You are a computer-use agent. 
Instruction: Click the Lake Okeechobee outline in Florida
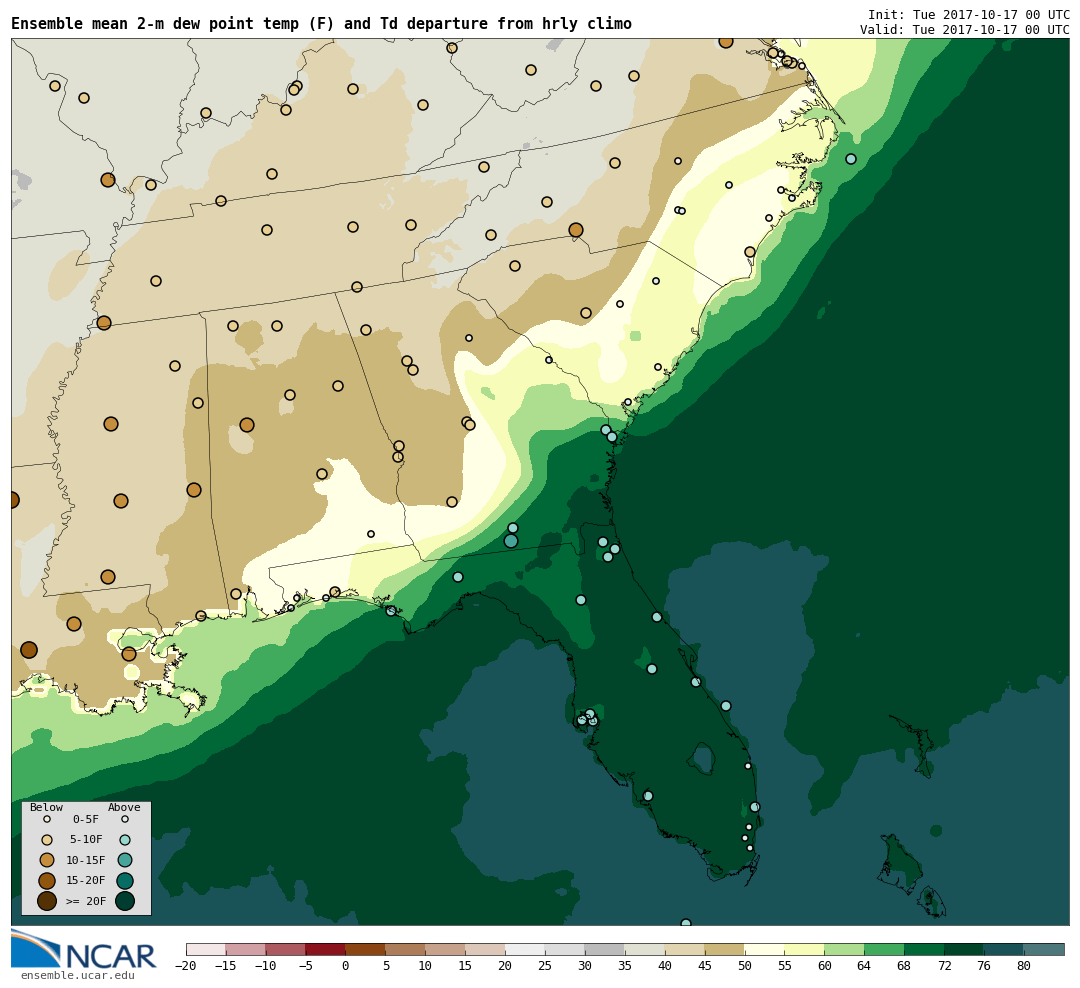click(703, 758)
